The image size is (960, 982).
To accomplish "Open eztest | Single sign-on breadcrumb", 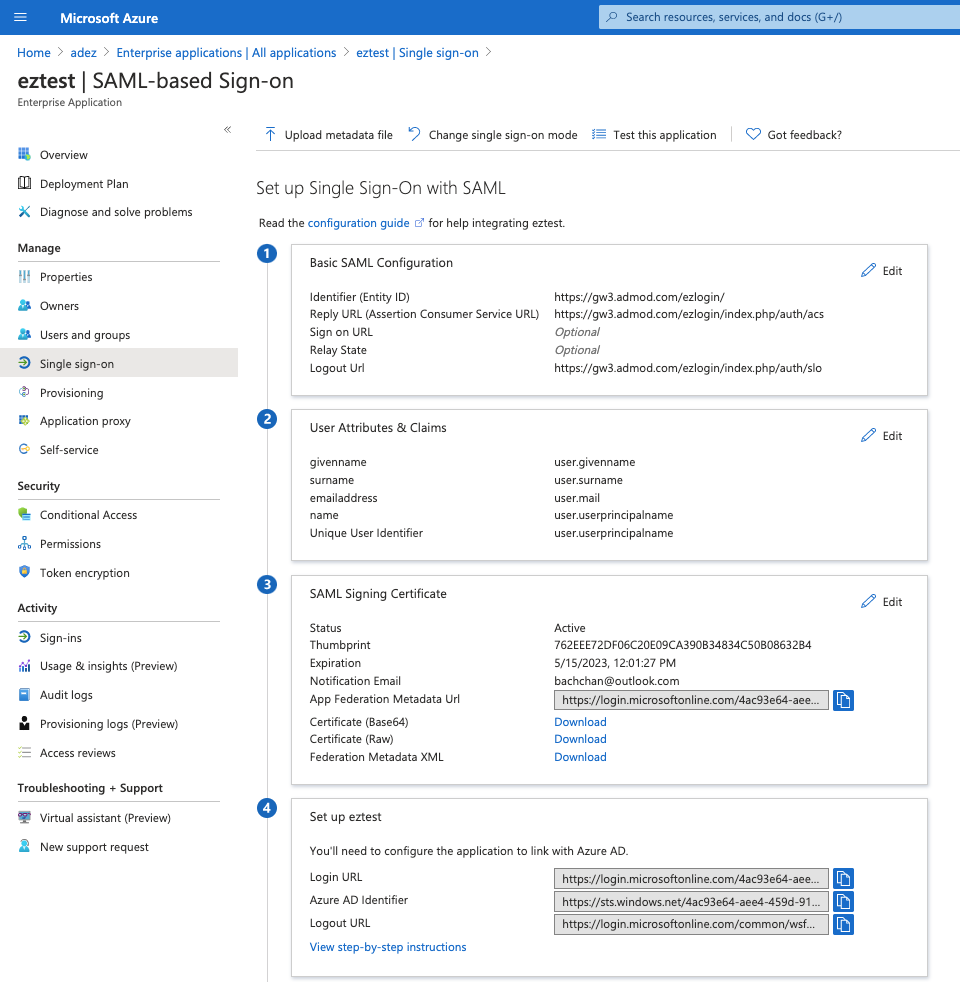I will [x=417, y=53].
